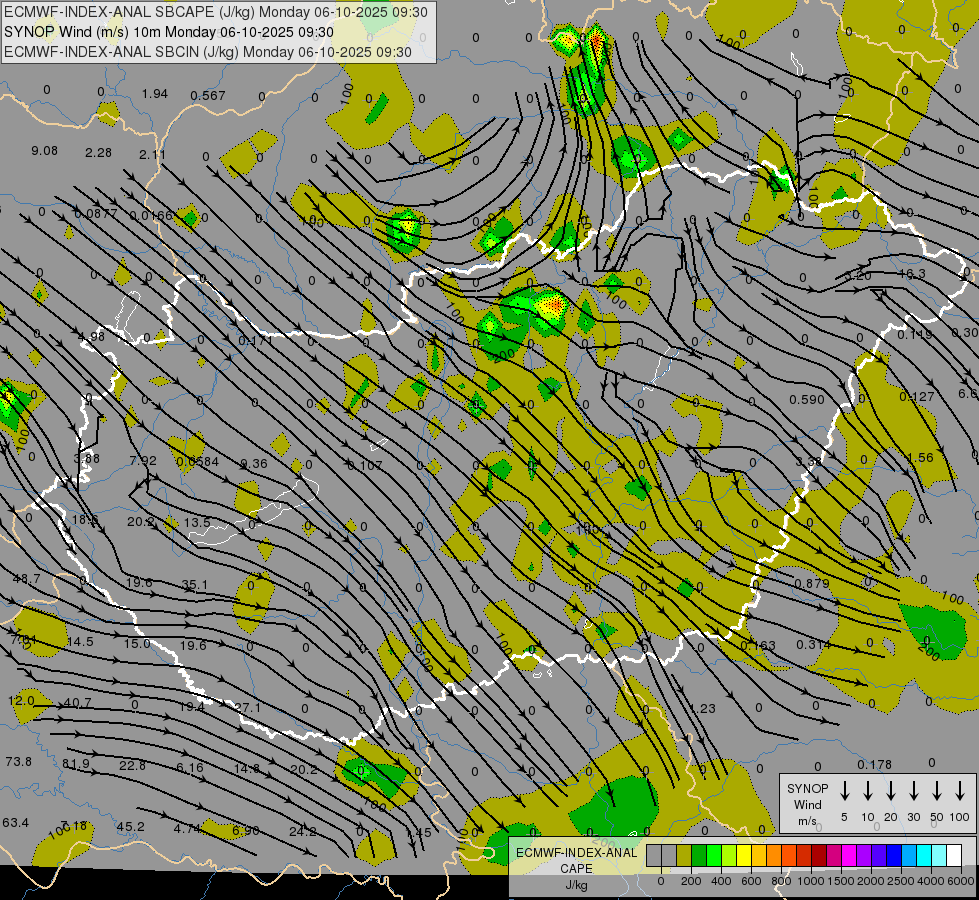This screenshot has height=900, width=979.
Task: Pick the lime swatch right of 400
Action: pos(729,855)
